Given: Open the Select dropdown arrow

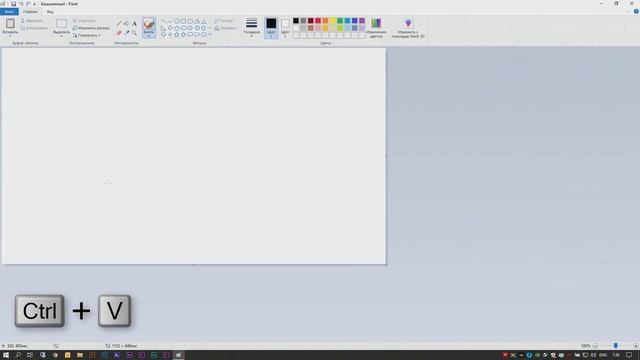Looking at the screenshot, I should (x=62, y=36).
